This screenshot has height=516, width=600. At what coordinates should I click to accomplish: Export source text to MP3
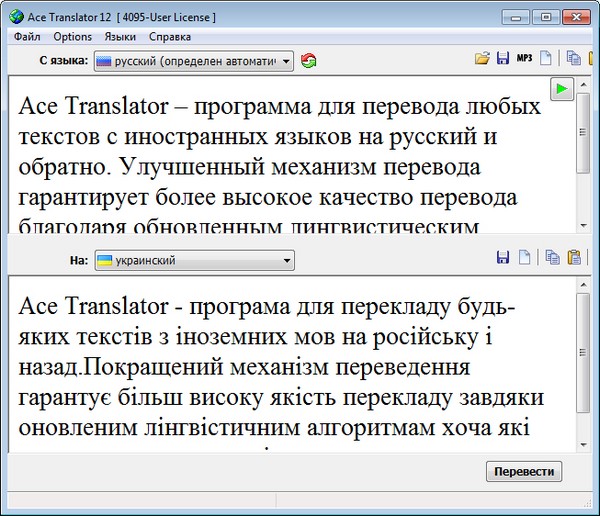pyautogui.click(x=524, y=60)
